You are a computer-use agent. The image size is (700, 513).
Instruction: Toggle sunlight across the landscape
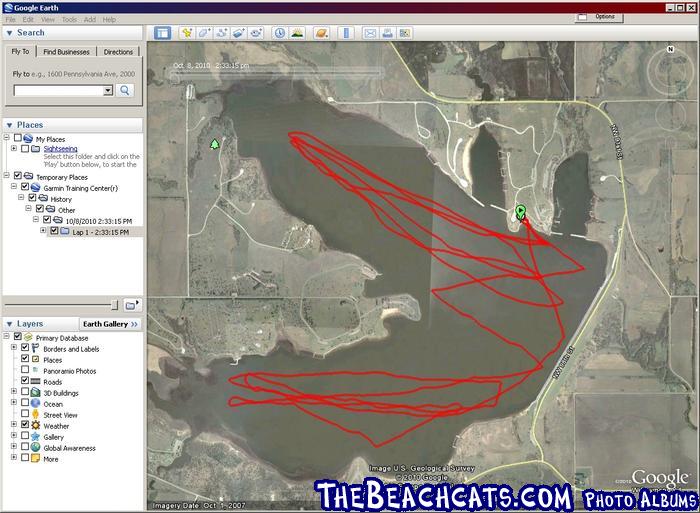297,33
